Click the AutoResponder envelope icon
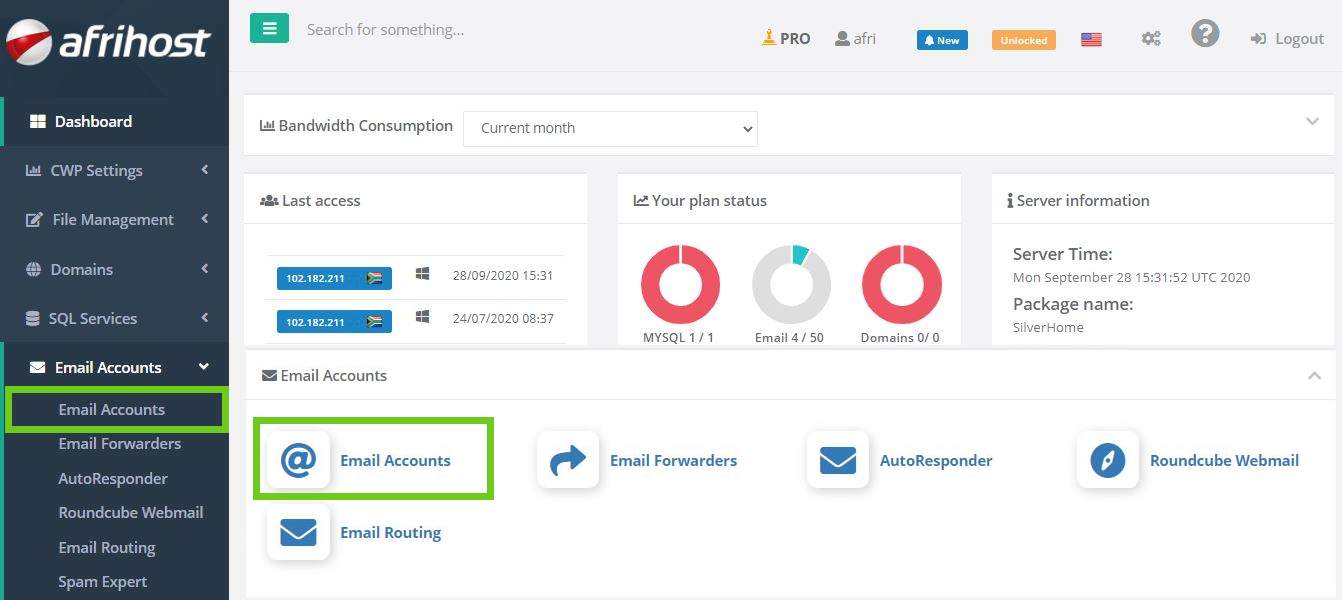Viewport: 1342px width, 600px height. tap(838, 460)
